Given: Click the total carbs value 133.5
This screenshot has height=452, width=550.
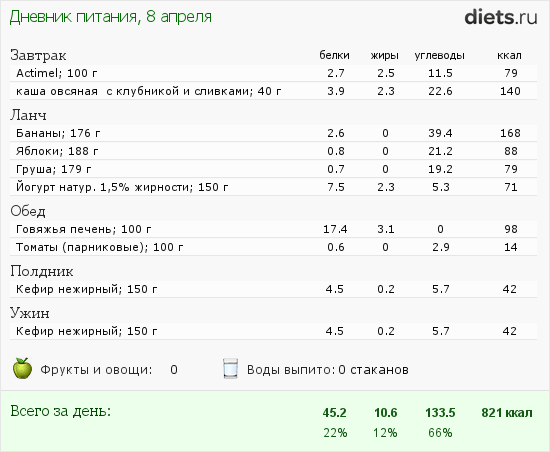Looking at the screenshot, I should pyautogui.click(x=440, y=413).
